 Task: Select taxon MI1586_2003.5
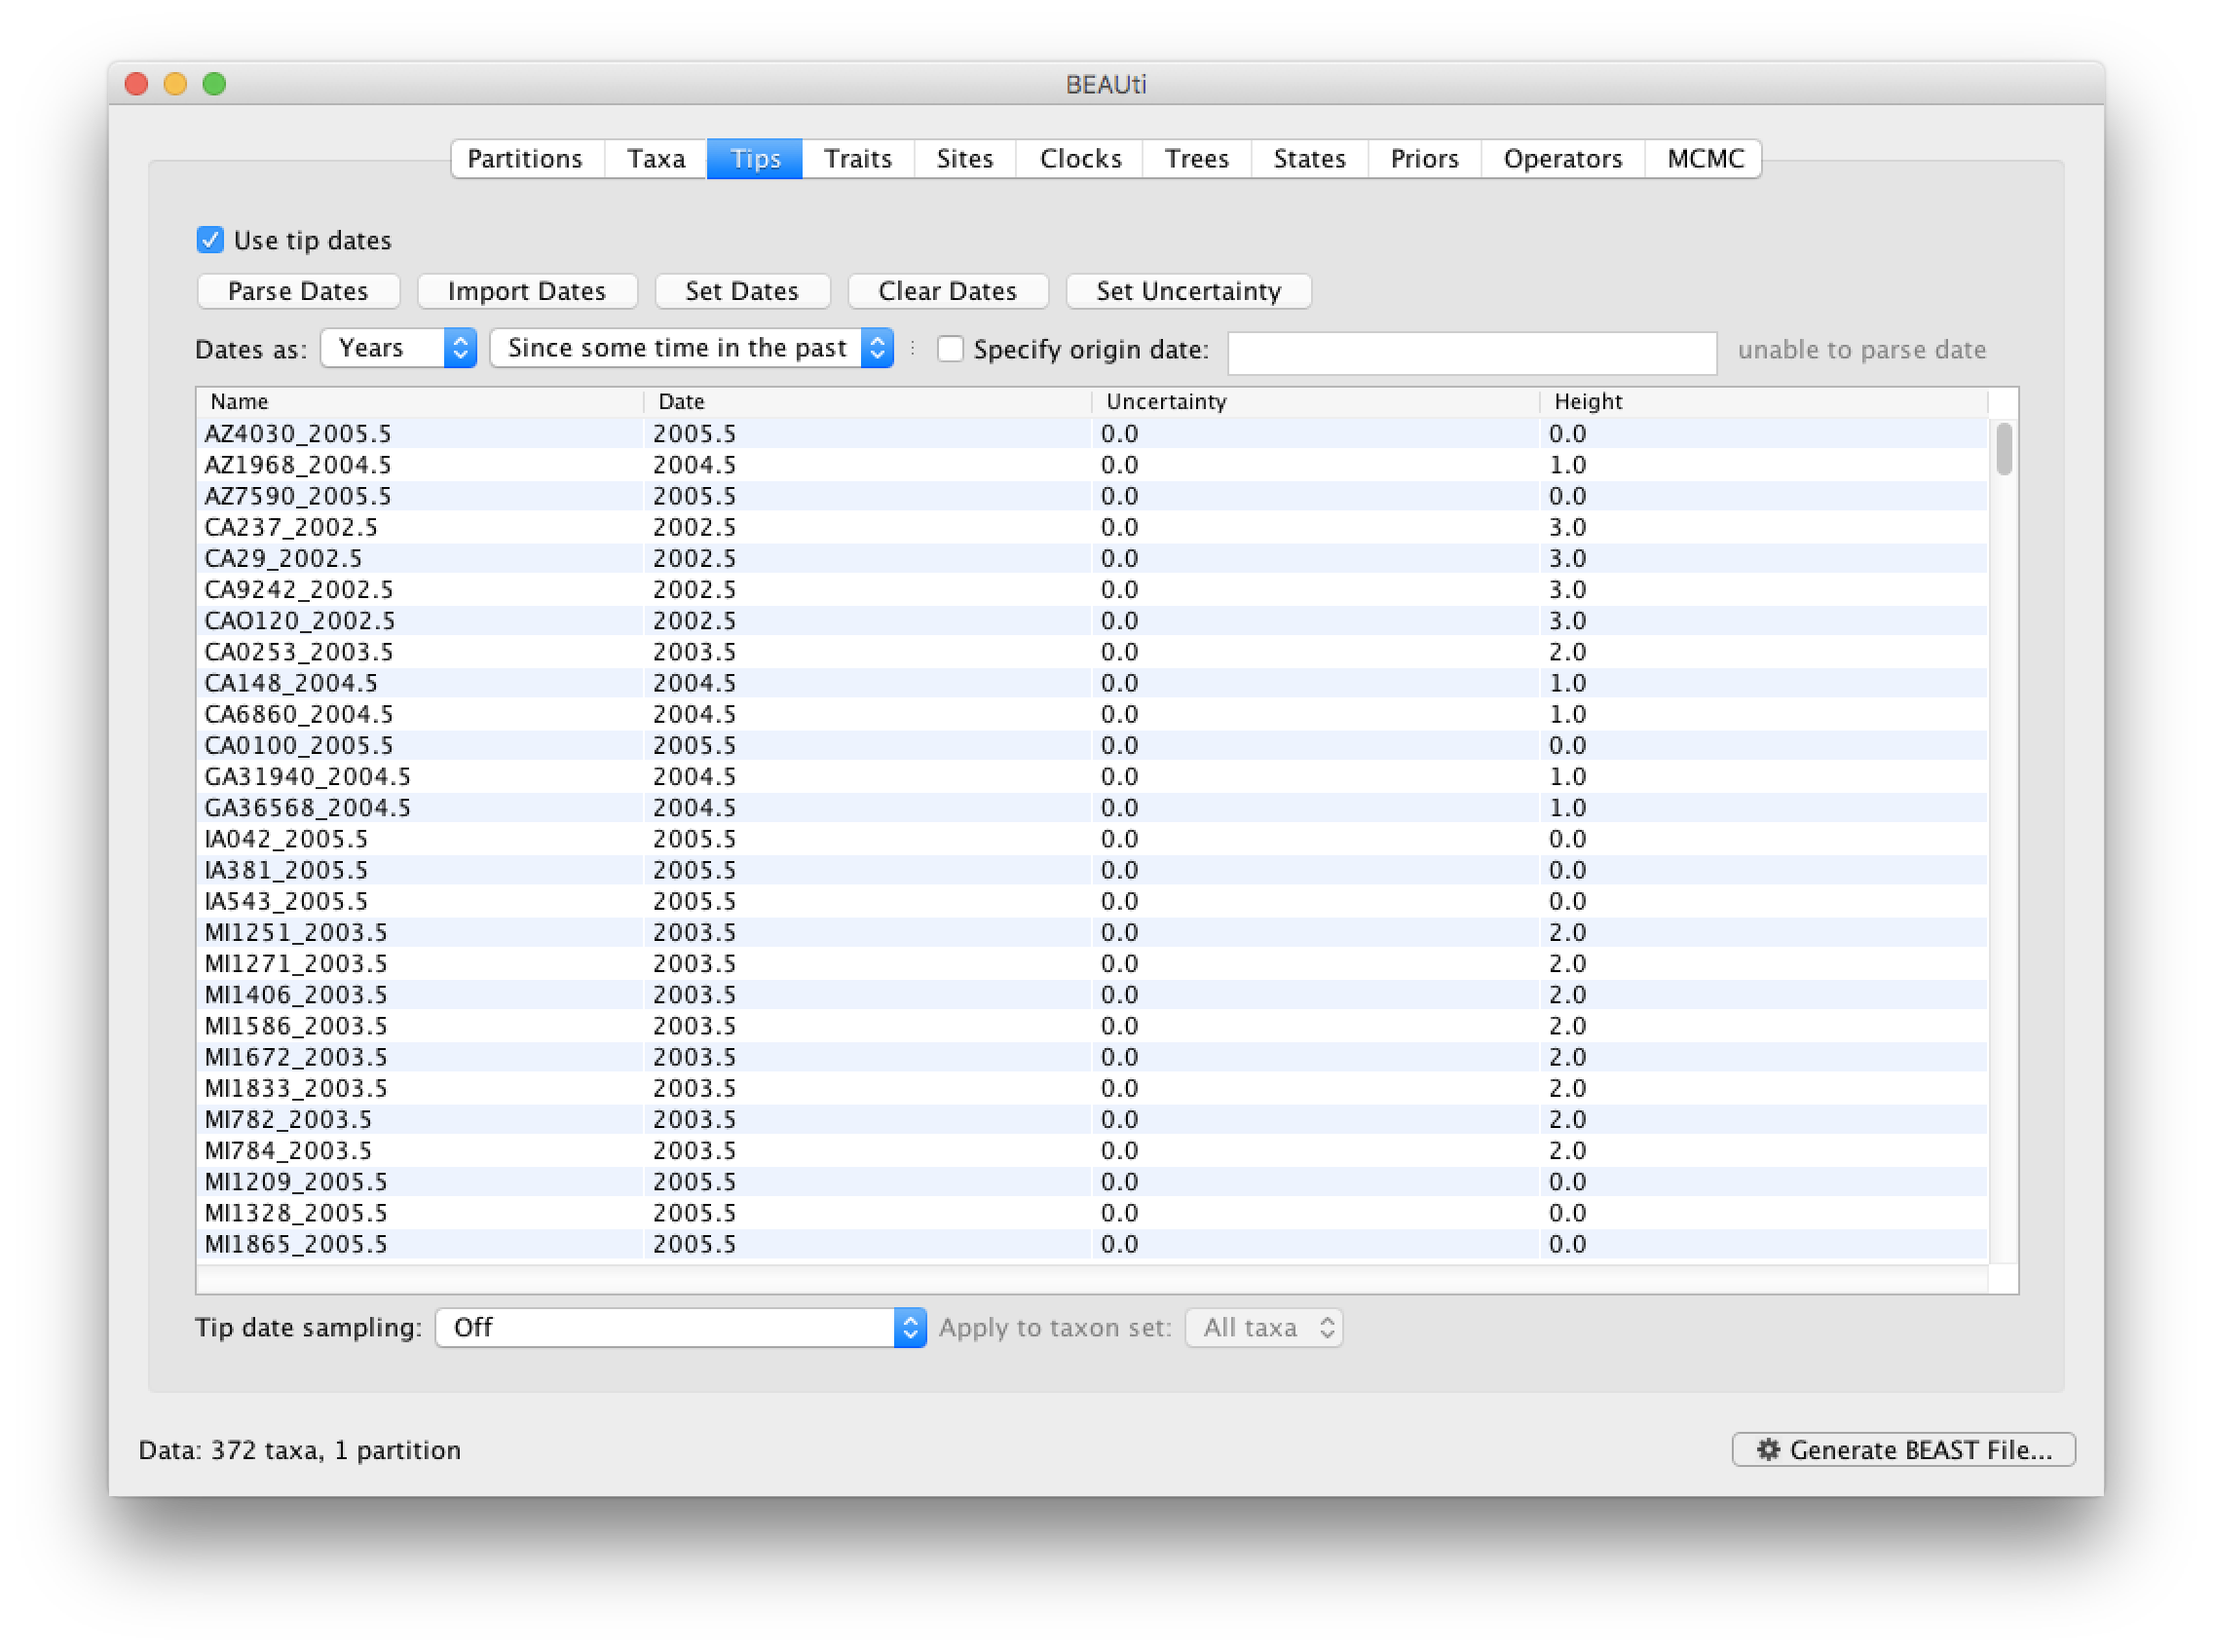pyautogui.click(x=296, y=1026)
